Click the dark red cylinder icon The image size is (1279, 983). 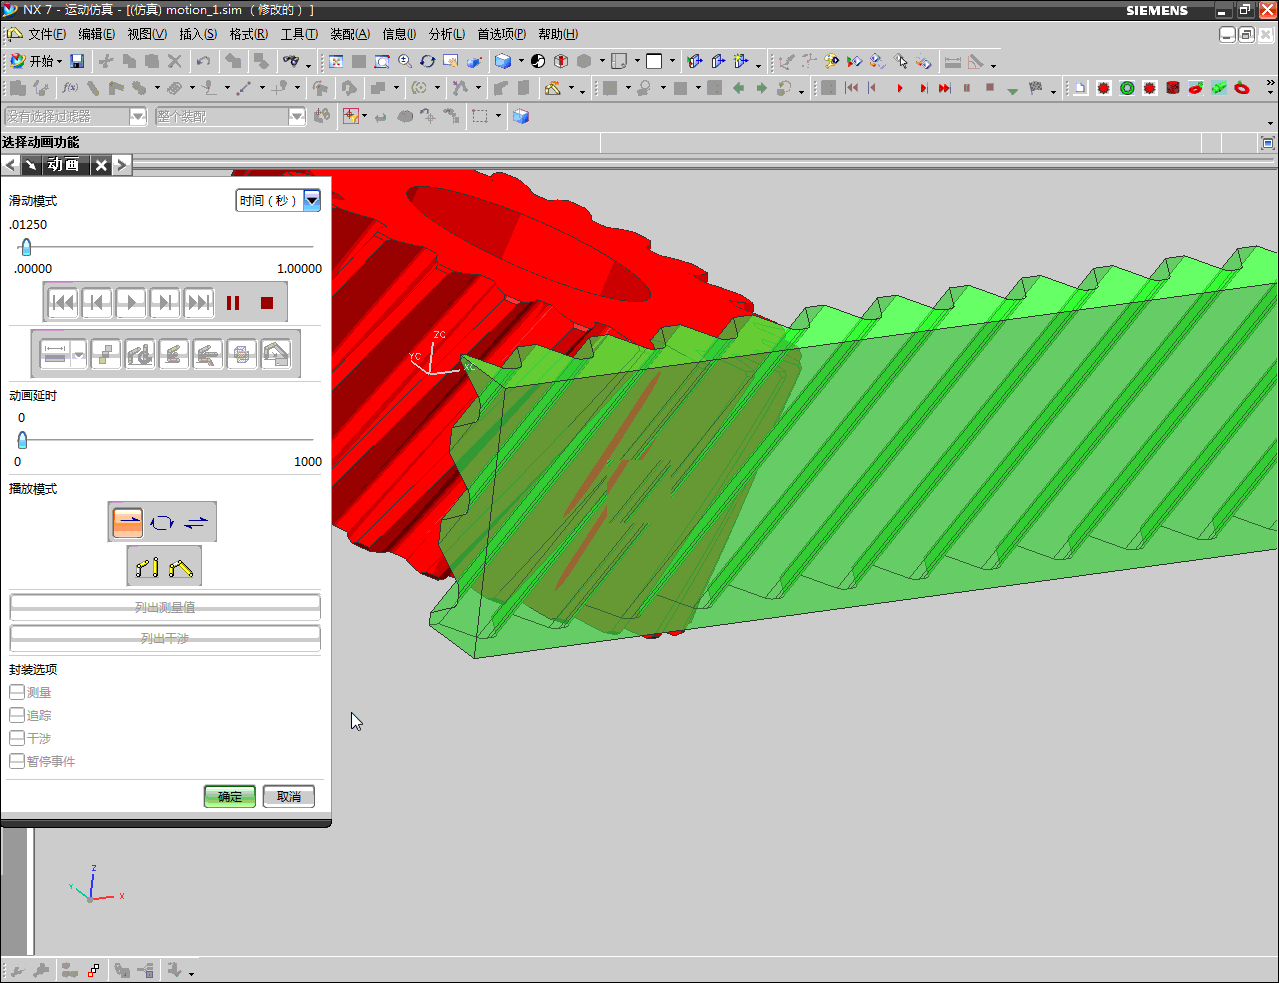click(x=1173, y=88)
